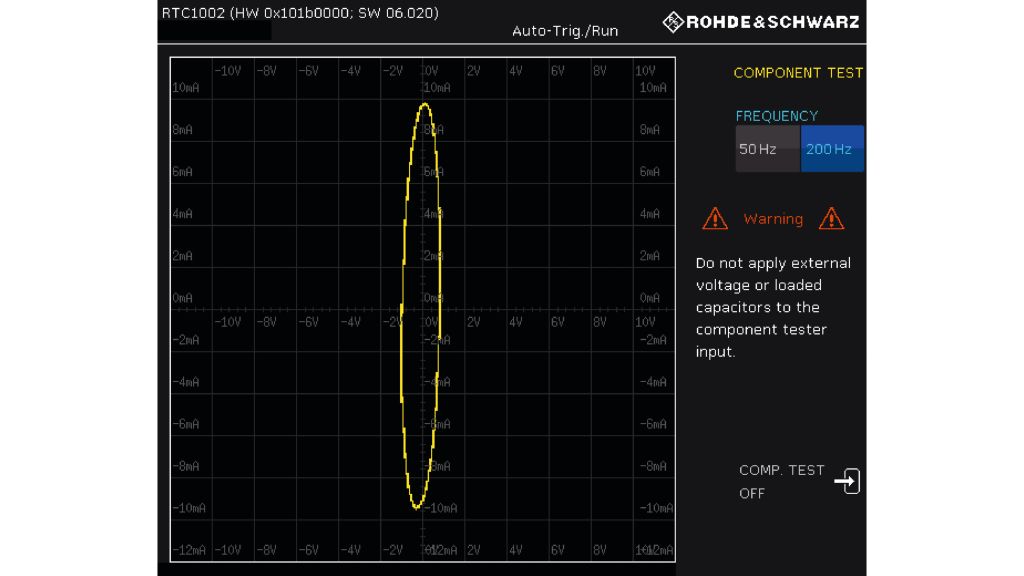Click the RTC1002 hardware info header
The width and height of the screenshot is (1024, 576).
tap(300, 13)
